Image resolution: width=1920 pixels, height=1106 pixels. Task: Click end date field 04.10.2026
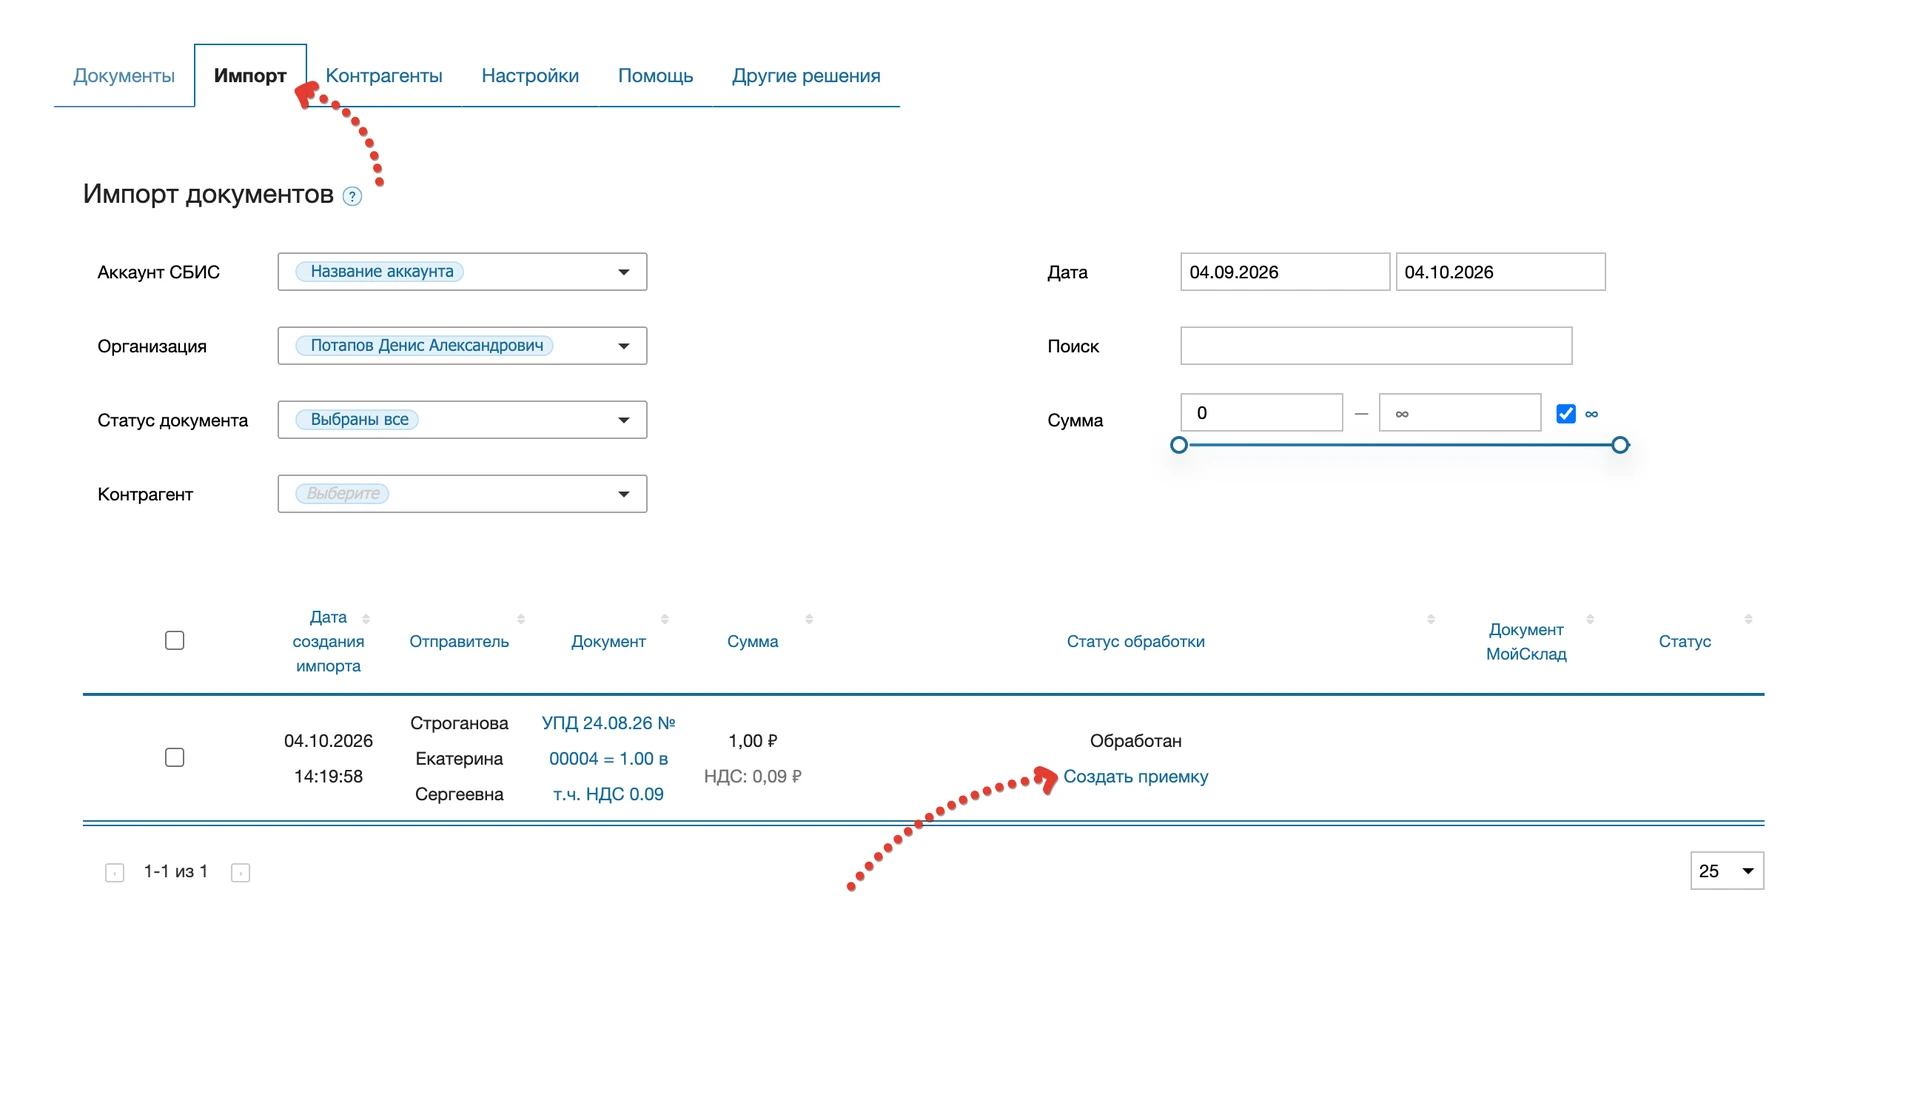coord(1500,272)
